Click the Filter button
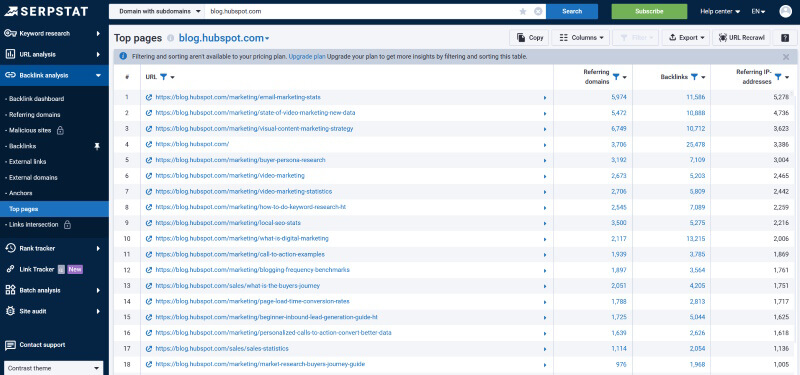The width and height of the screenshot is (800, 375). pyautogui.click(x=636, y=37)
